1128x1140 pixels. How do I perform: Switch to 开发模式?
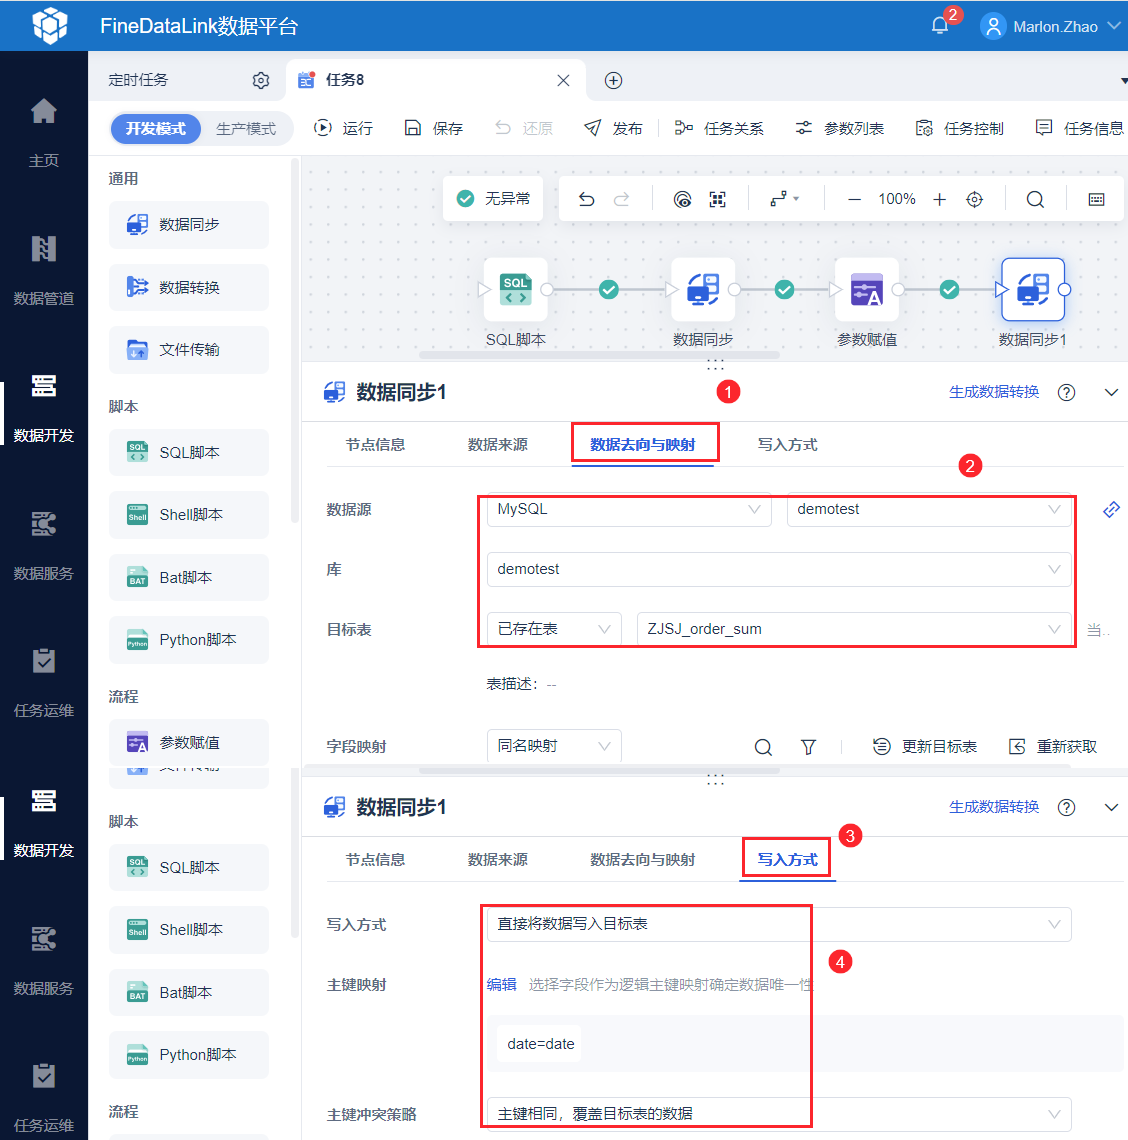pyautogui.click(x=156, y=129)
